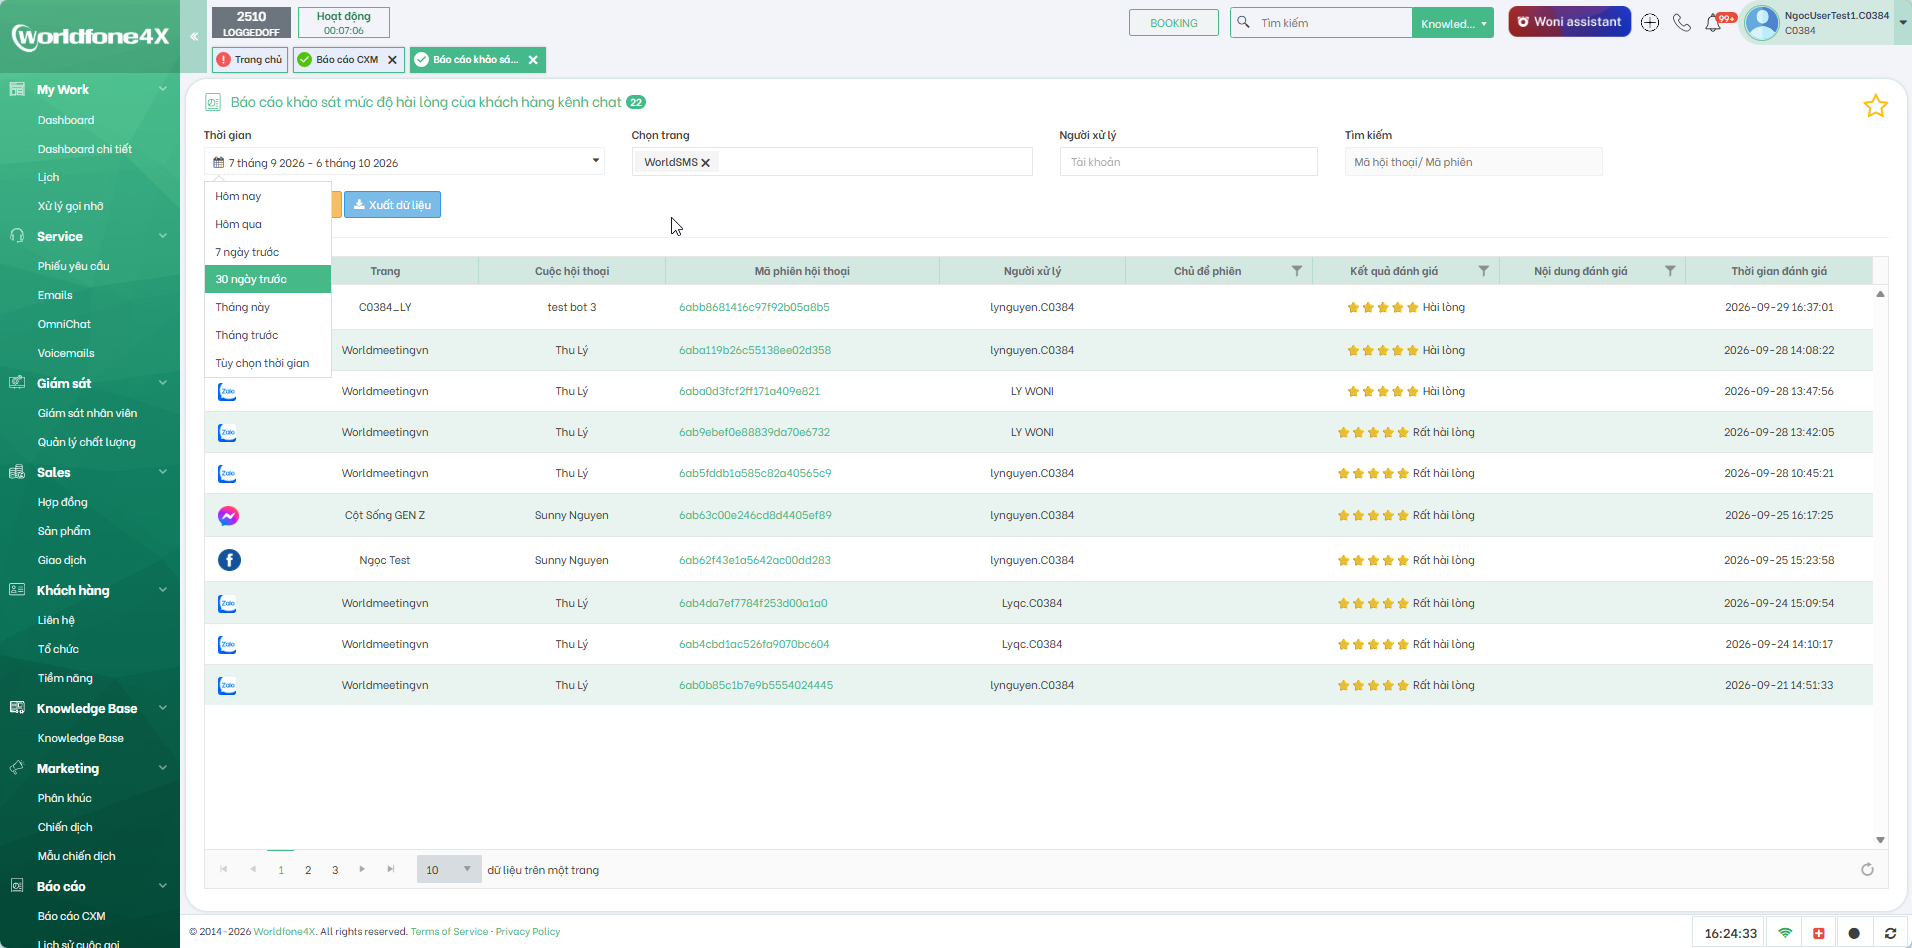Open Terms of Service link
Viewport: 1912px width, 948px height.
[x=449, y=932]
